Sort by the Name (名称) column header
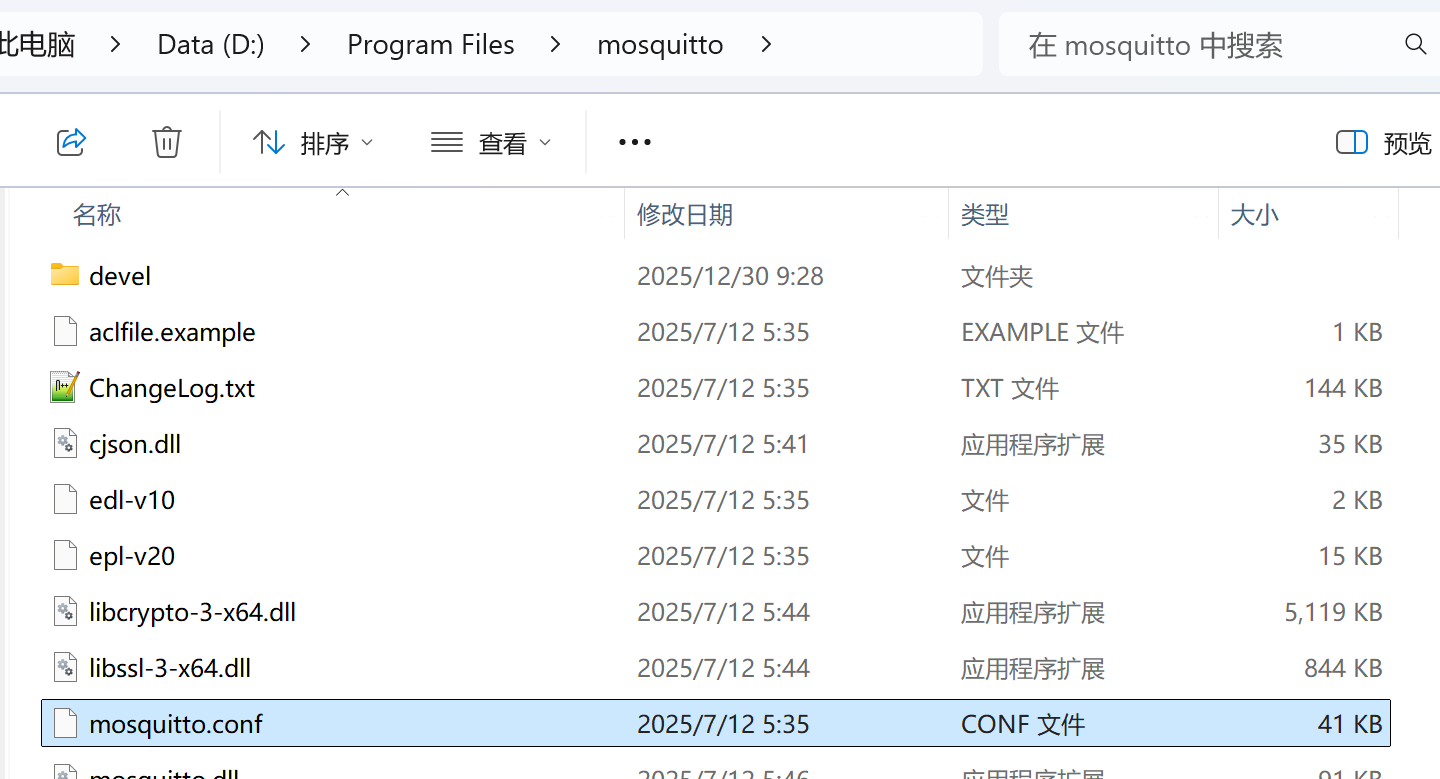The width and height of the screenshot is (1440, 779). (x=97, y=214)
